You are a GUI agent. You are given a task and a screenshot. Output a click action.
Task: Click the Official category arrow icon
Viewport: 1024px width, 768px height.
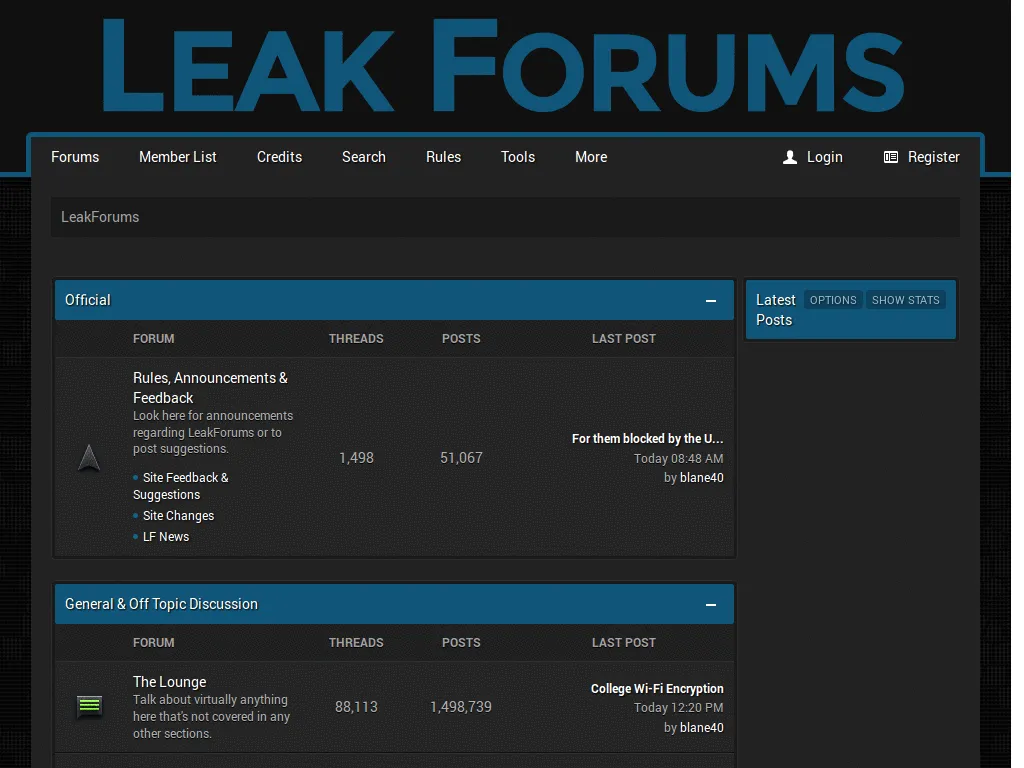89,457
